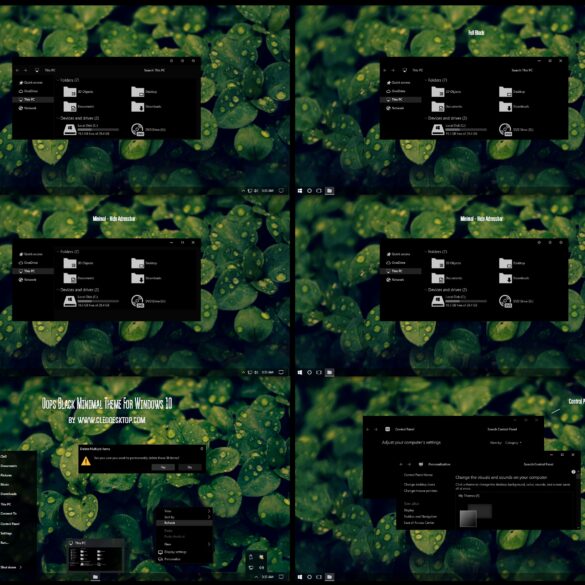Select Local Disk (C:) in Full Black Explorer
Screen dimensions: 585x585
pos(459,129)
